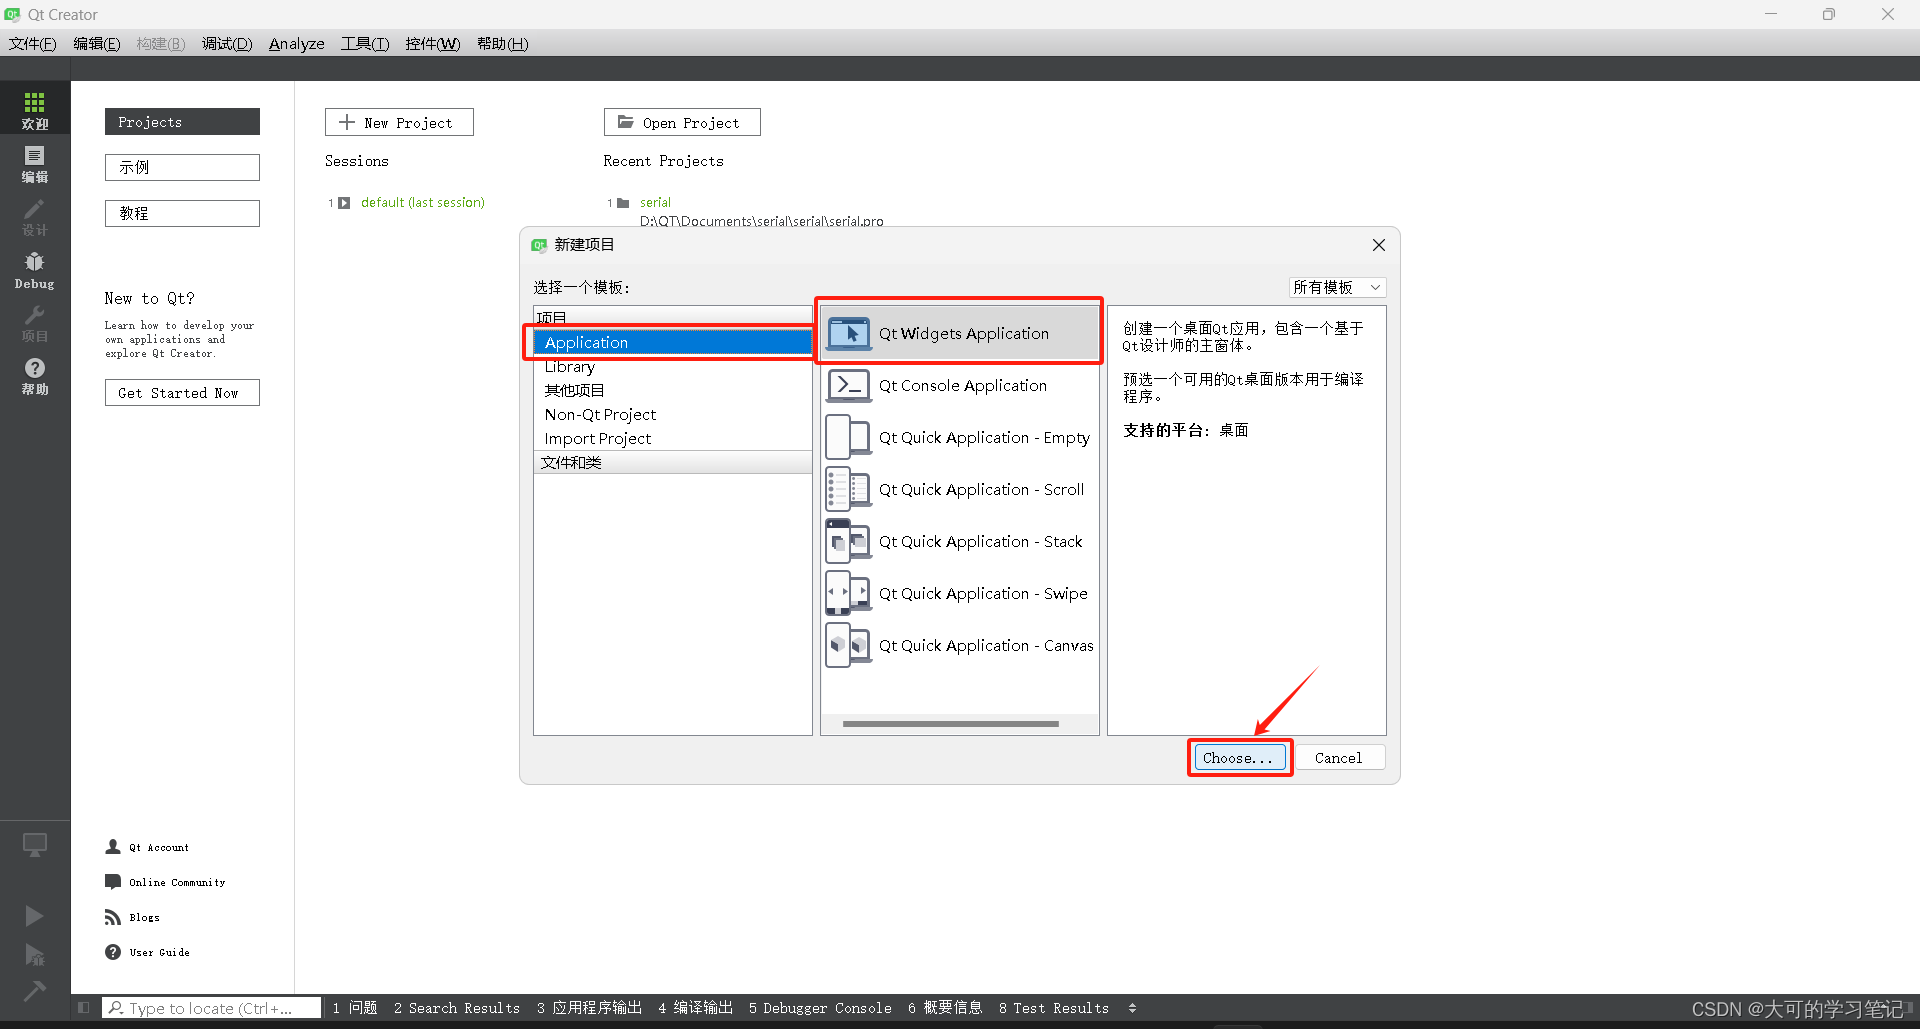This screenshot has width=1920, height=1029.
Task: Open the 3 应用程序输出 pane
Action: click(x=590, y=1008)
